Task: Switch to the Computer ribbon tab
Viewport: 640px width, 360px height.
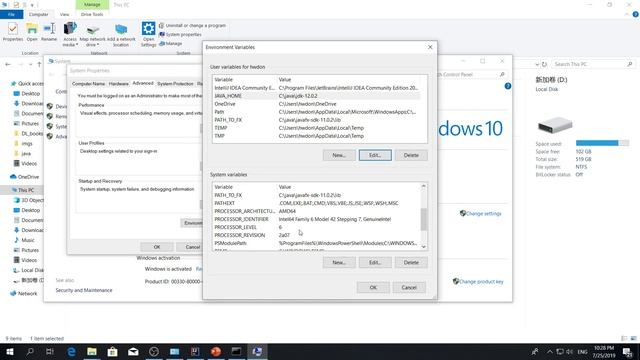Action: click(38, 14)
